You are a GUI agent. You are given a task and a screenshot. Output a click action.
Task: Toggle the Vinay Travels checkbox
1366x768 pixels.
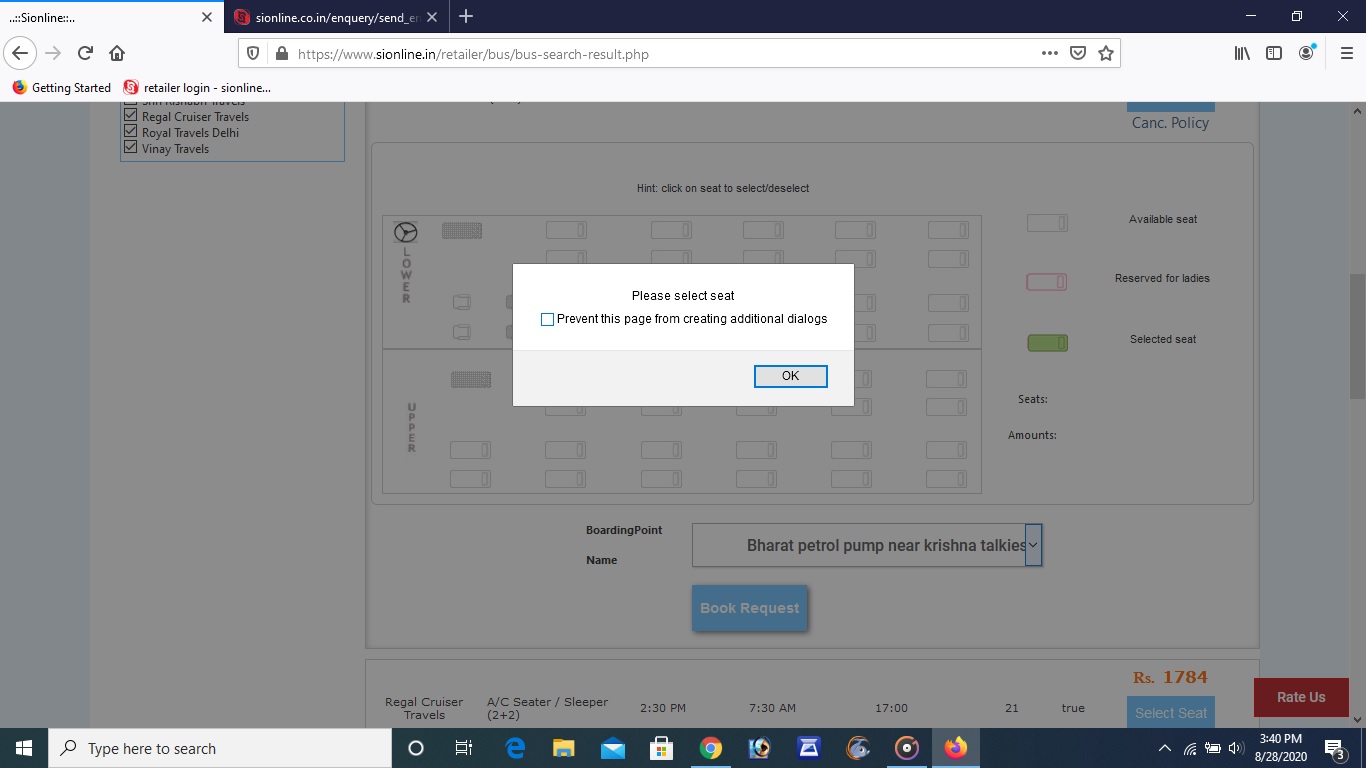pos(130,148)
